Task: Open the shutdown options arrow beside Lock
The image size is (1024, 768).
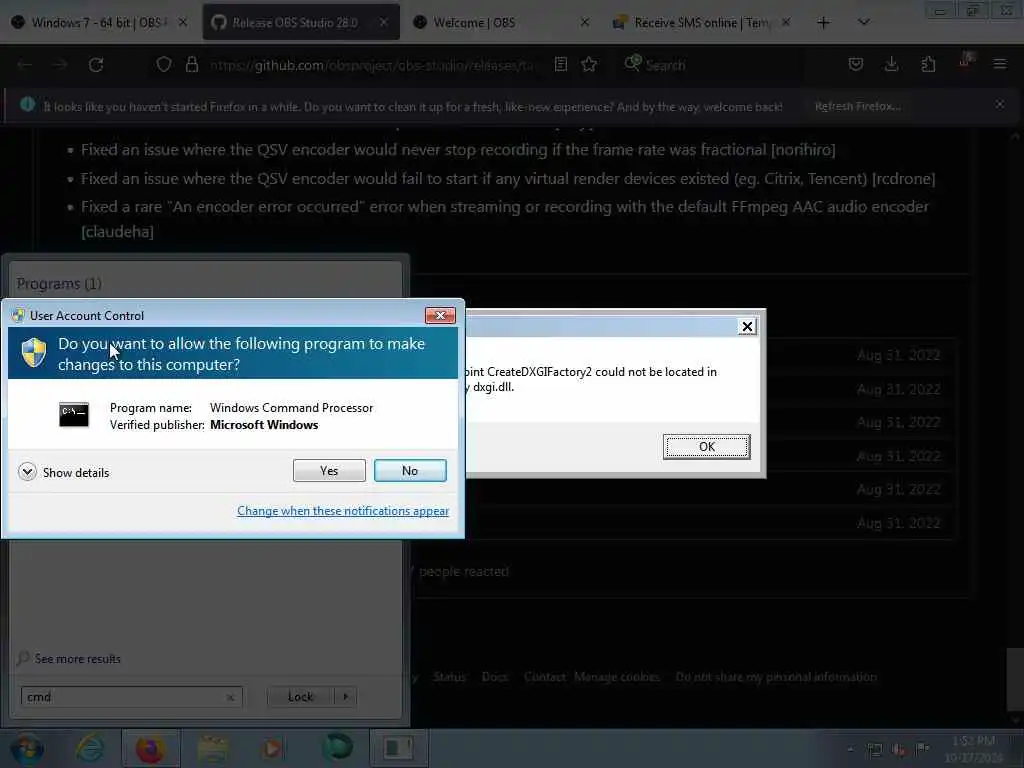Action: (345, 697)
